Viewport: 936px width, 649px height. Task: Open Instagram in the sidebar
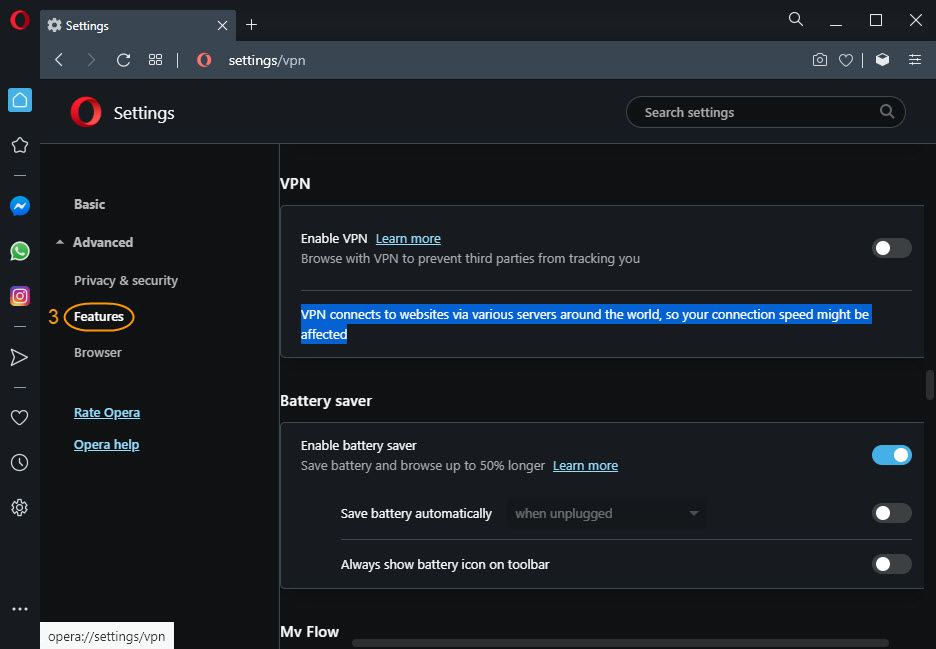[x=20, y=296]
